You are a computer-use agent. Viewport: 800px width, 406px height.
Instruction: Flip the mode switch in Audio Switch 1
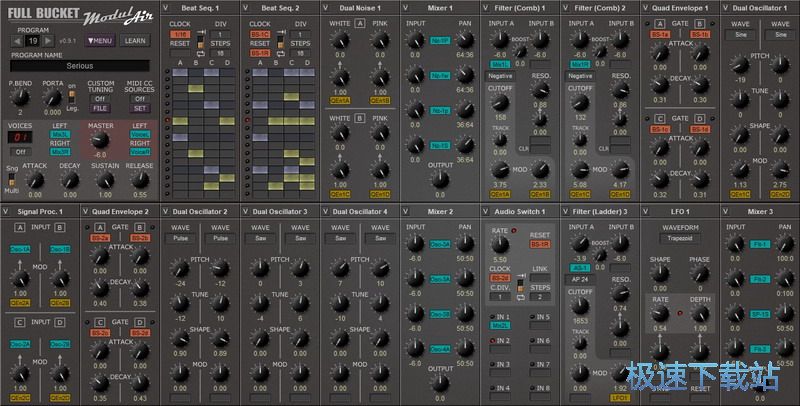click(x=520, y=284)
